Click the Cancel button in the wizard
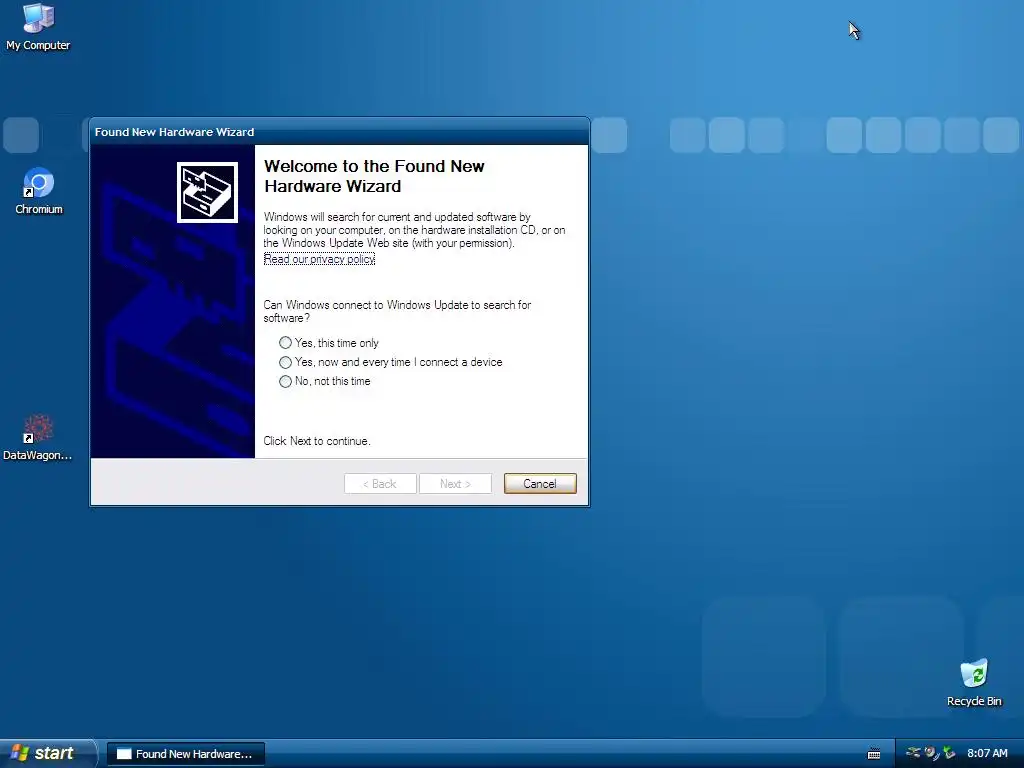This screenshot has height=768, width=1024. [x=540, y=484]
